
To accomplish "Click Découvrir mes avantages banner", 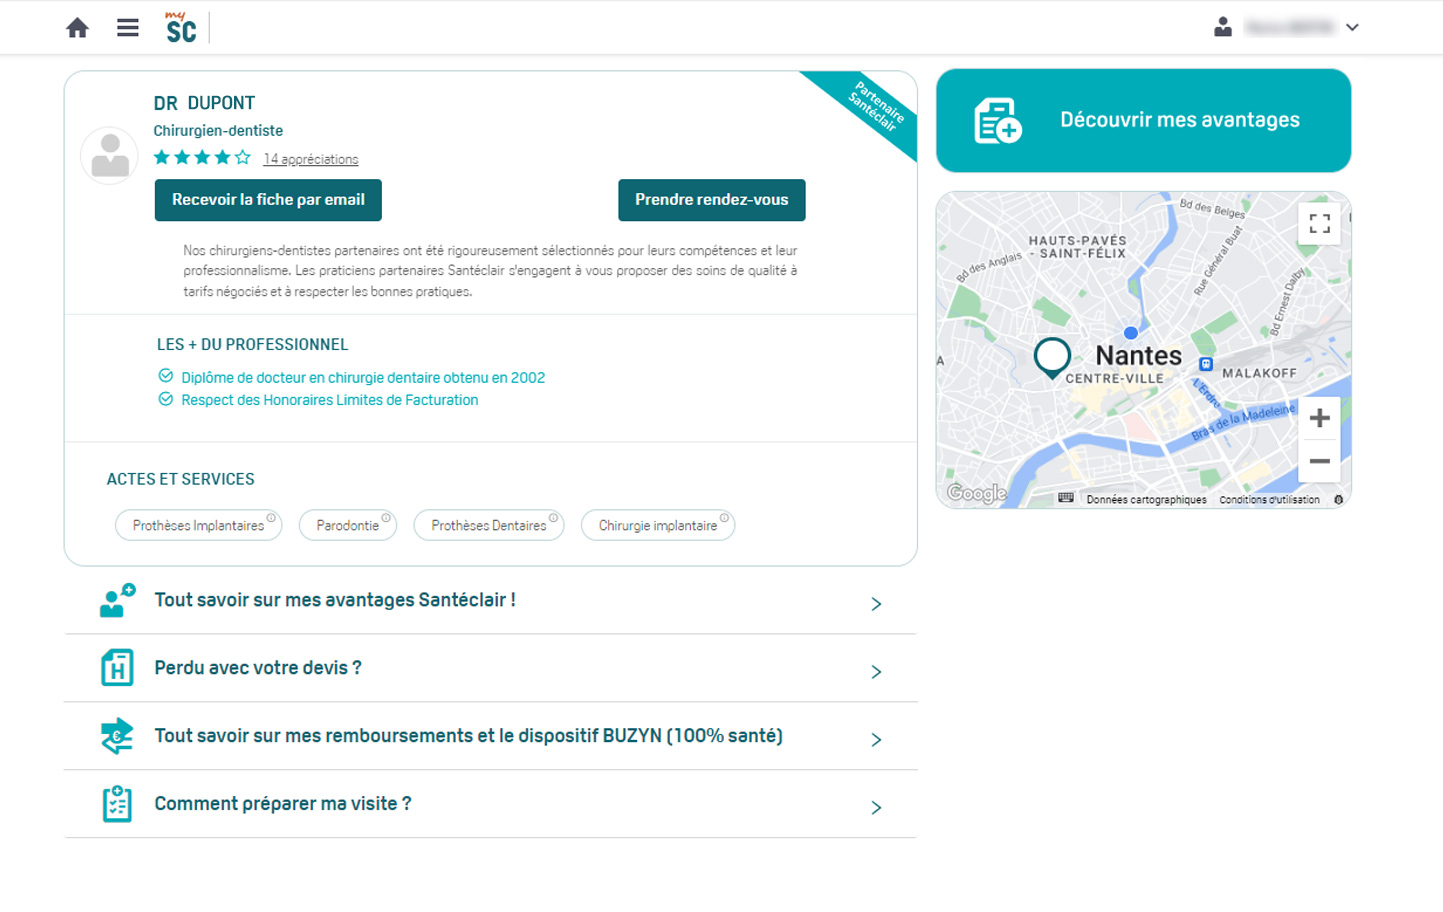I will pos(1143,120).
